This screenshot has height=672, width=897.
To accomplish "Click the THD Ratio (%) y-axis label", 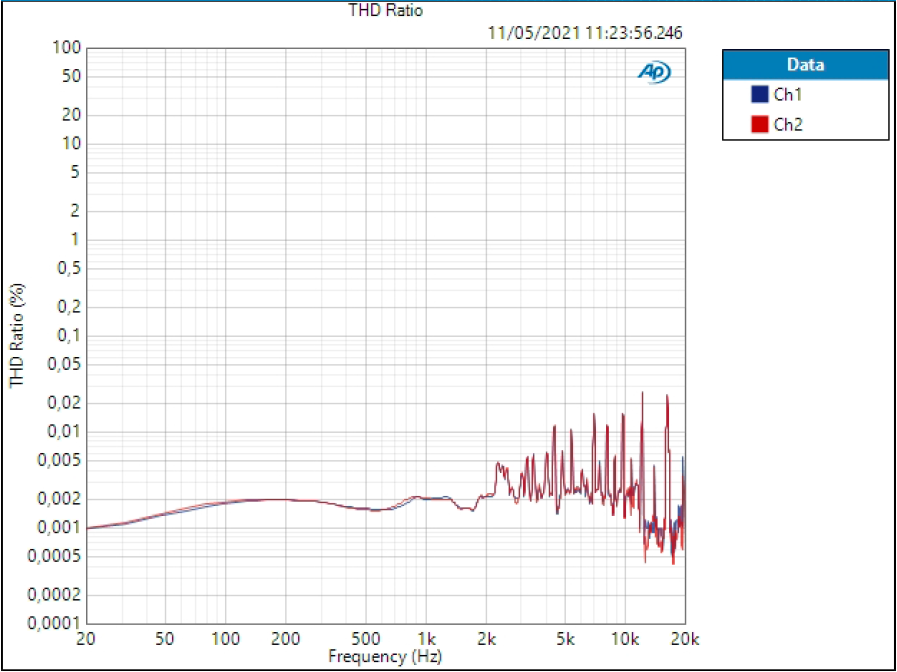I will [x=18, y=335].
